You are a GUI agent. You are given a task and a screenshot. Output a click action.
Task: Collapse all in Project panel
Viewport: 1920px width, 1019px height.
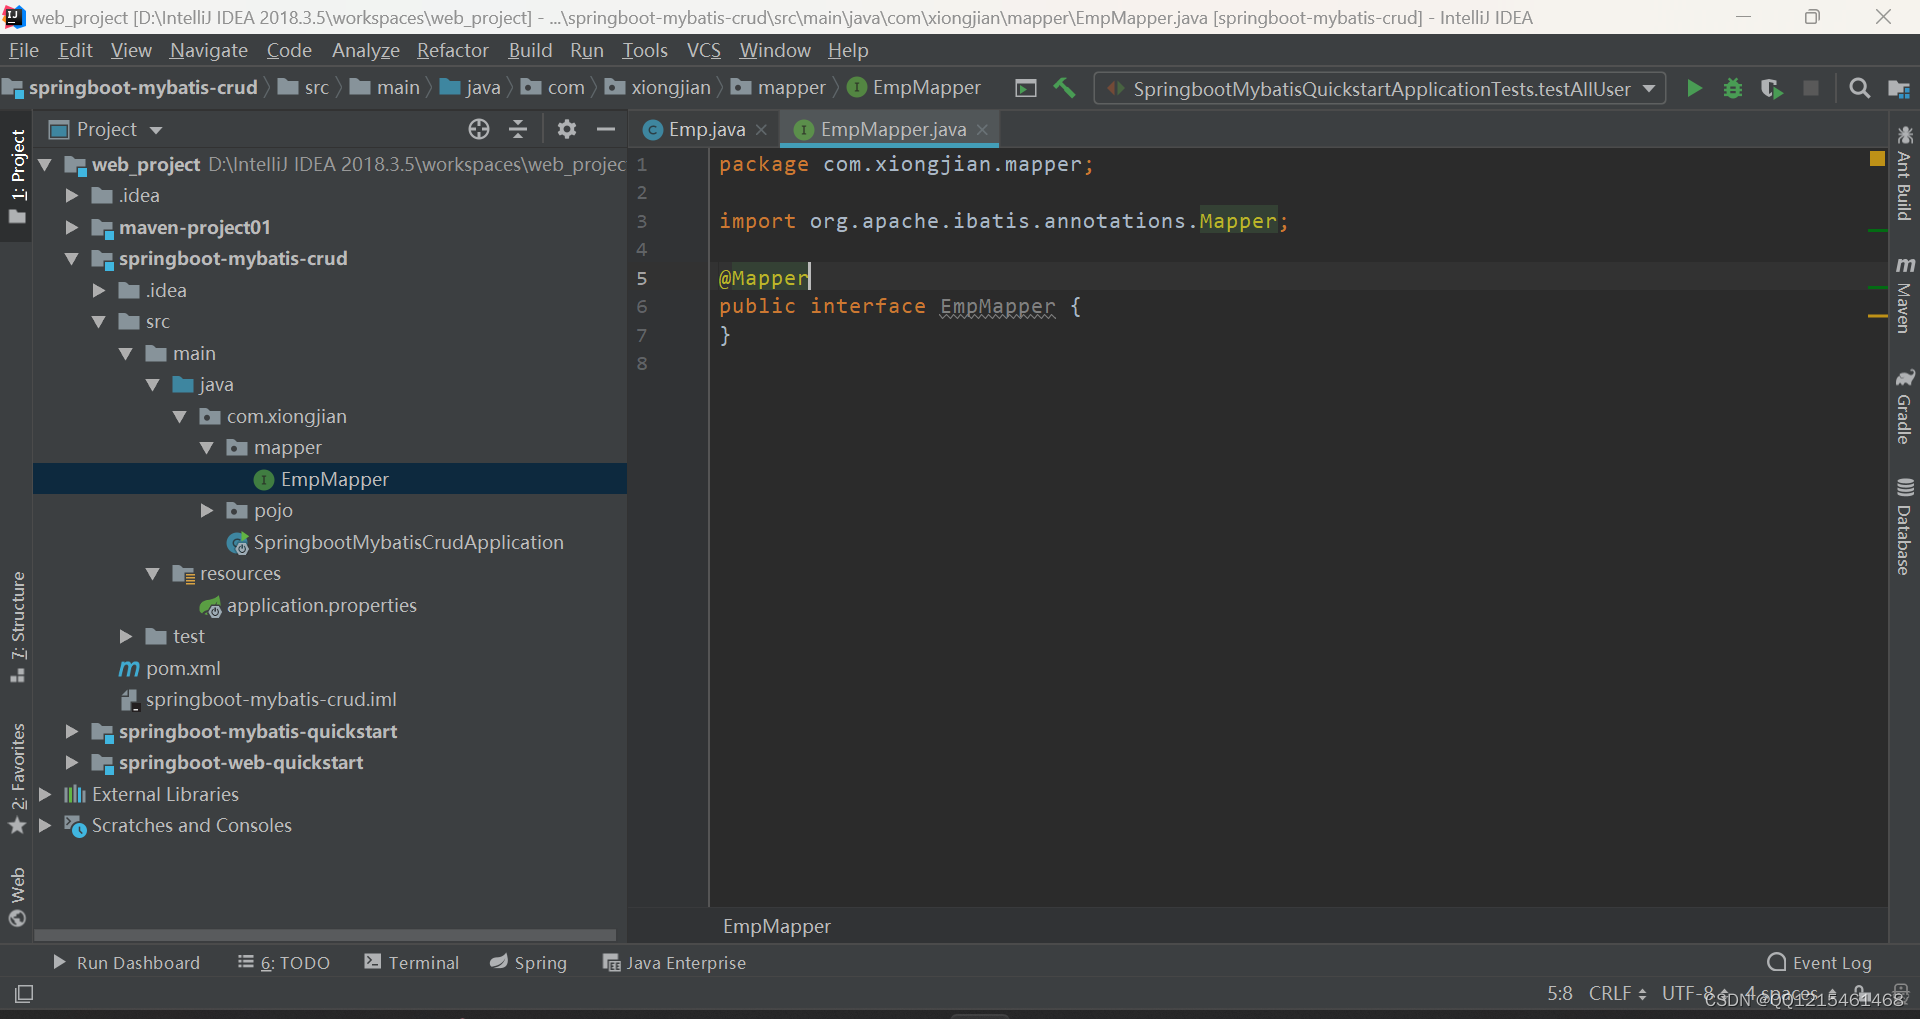518,129
